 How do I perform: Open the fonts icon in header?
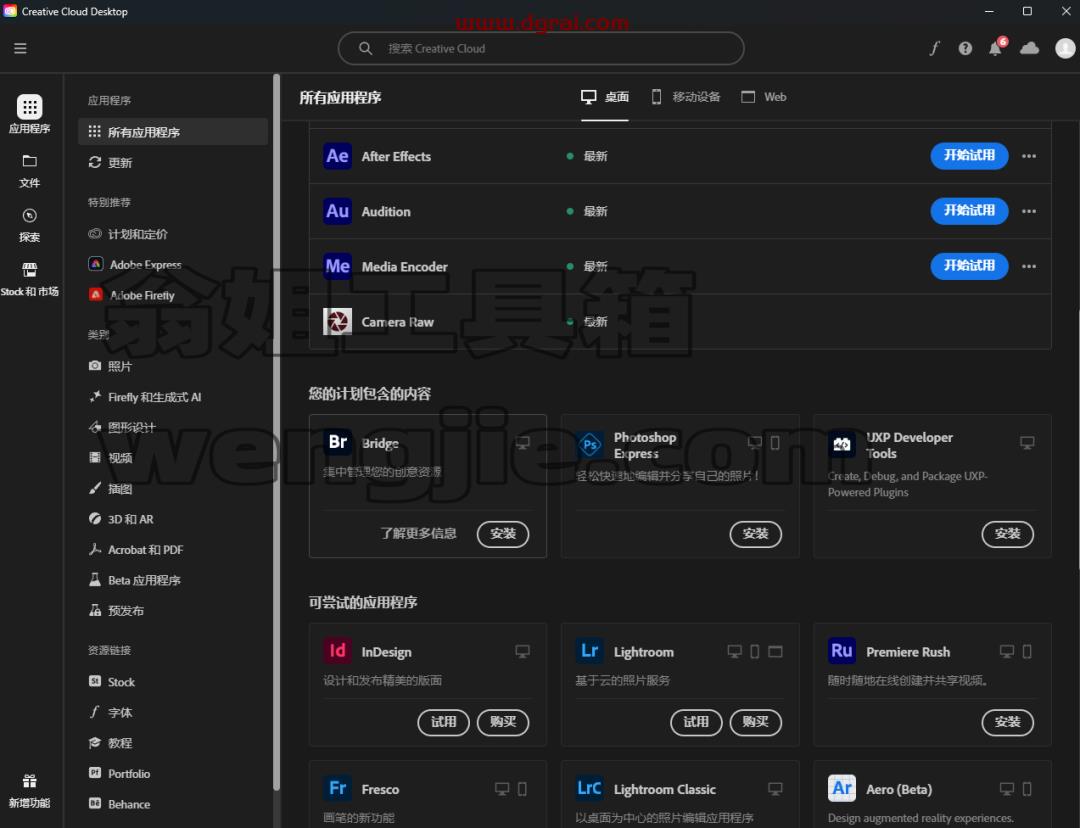click(x=934, y=48)
